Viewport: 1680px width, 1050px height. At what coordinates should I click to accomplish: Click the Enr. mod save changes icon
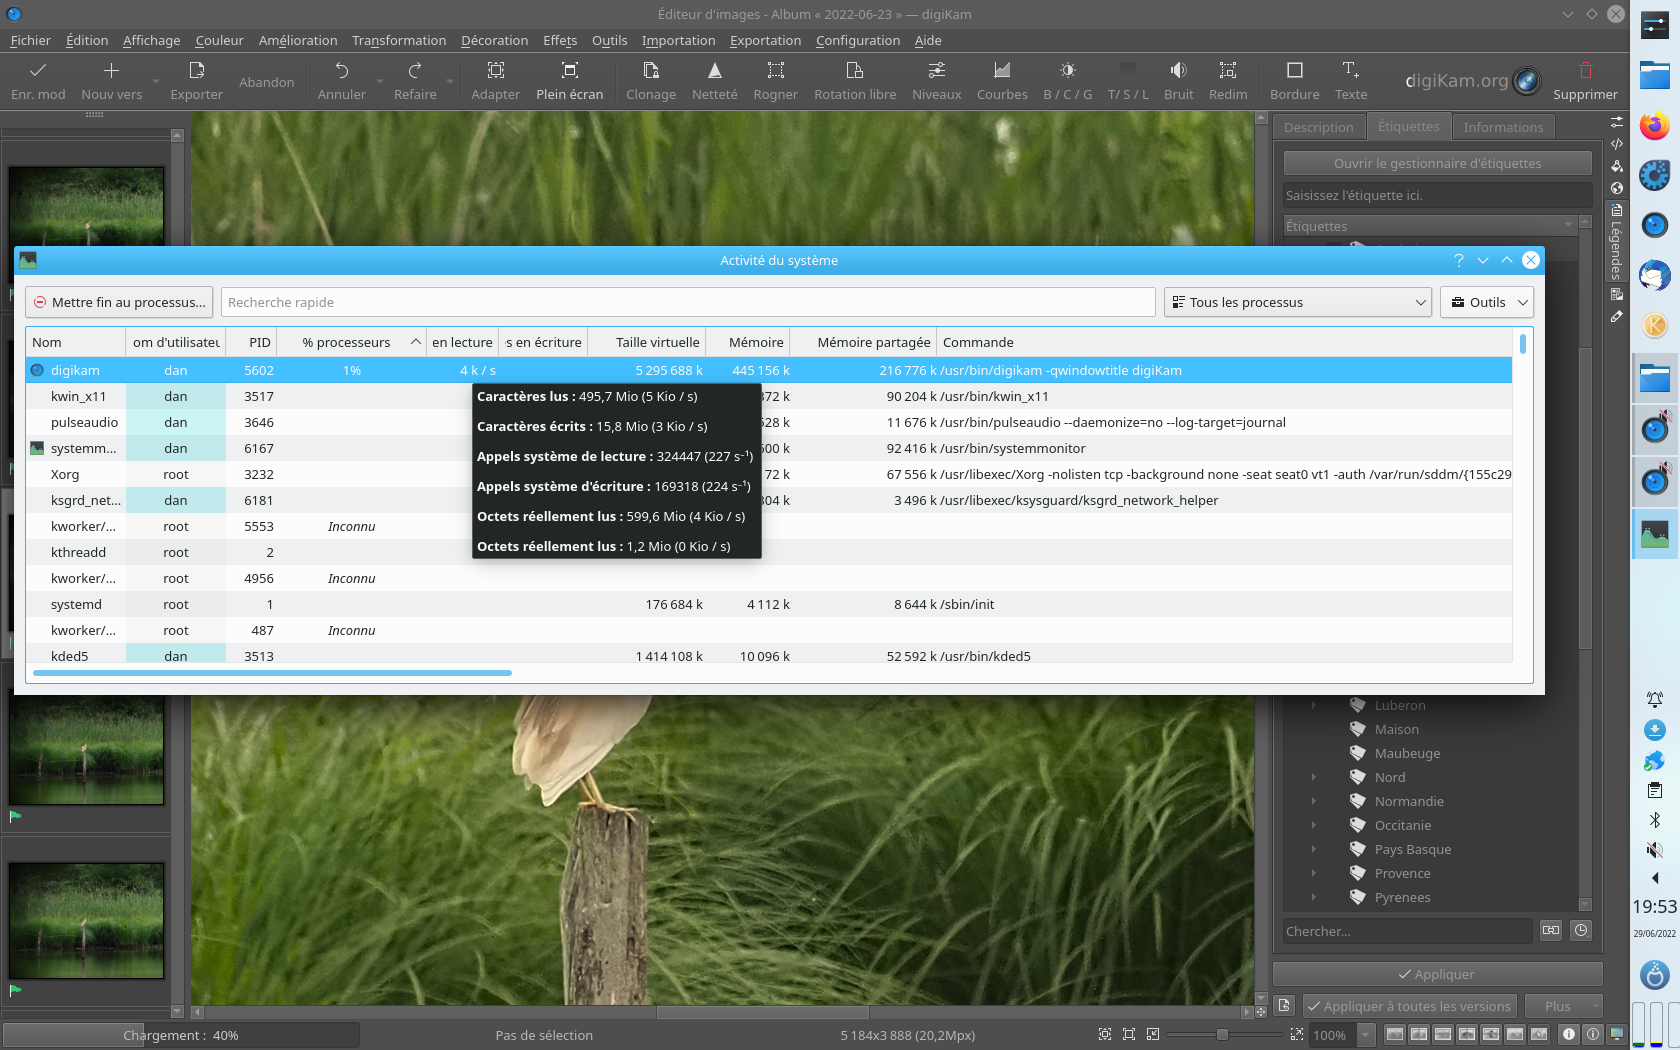[38, 70]
